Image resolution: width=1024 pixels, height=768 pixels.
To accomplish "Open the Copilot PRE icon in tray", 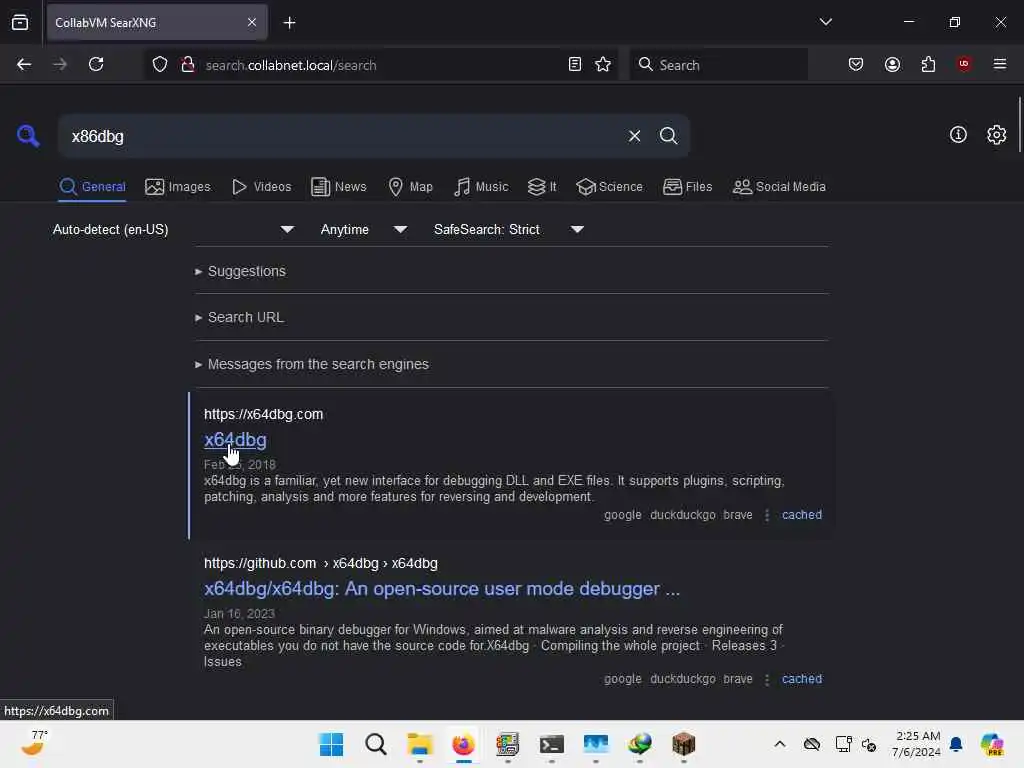I will (992, 744).
